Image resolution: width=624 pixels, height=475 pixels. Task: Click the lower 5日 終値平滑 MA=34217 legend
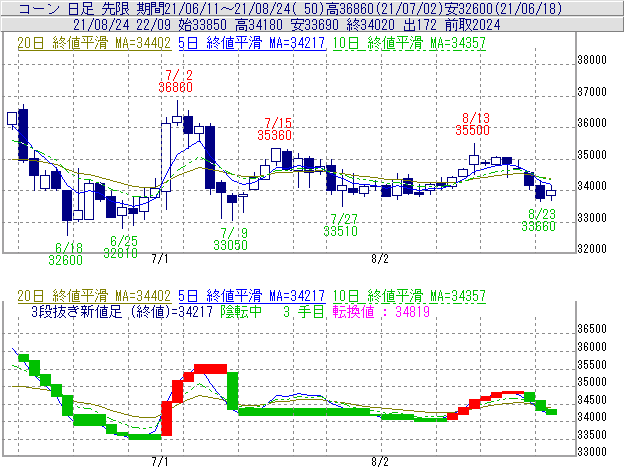[252, 296]
